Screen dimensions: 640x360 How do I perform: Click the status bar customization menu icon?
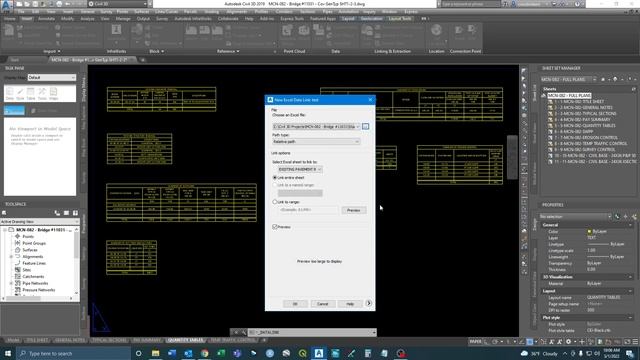click(635, 342)
